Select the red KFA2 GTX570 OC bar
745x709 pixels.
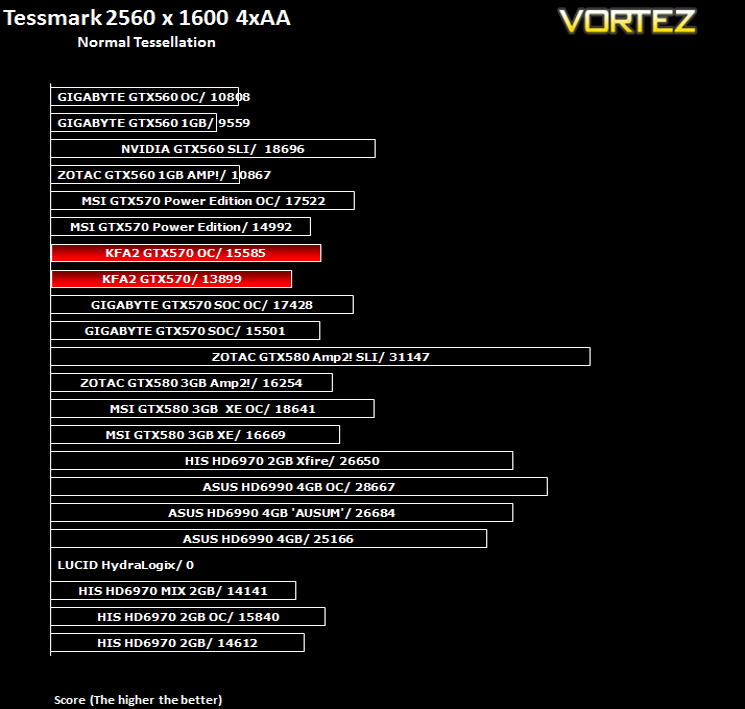[x=186, y=253]
